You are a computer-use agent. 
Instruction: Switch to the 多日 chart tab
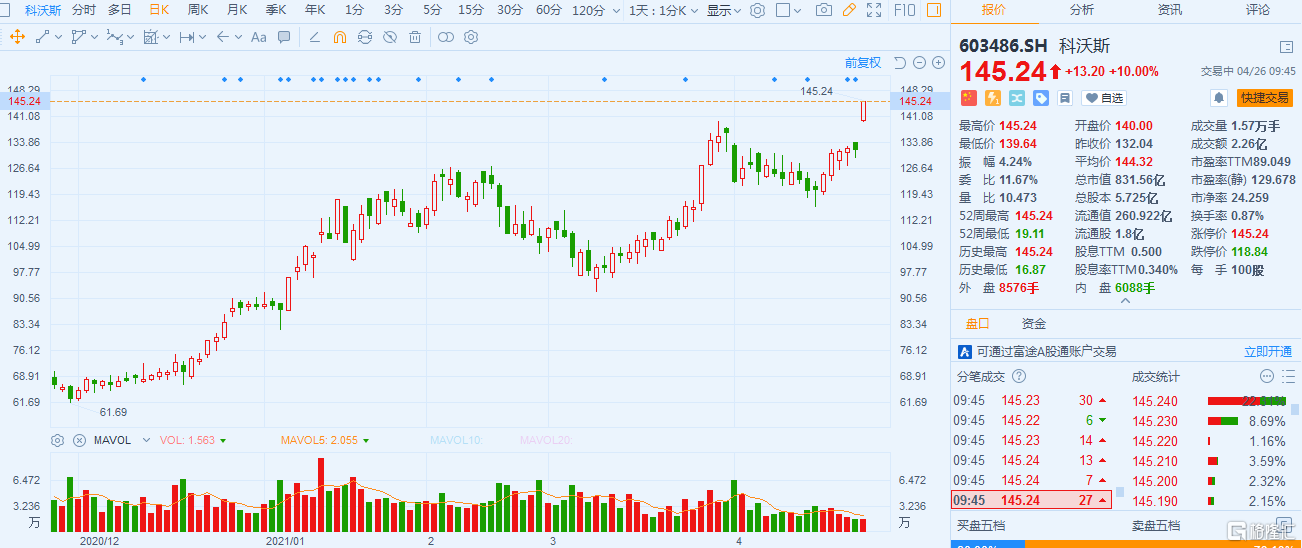120,10
